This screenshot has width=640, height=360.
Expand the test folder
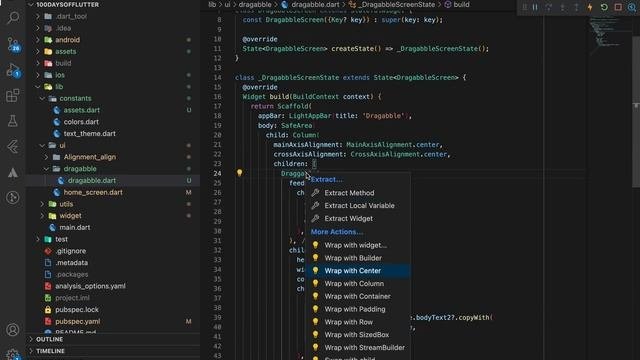(38, 240)
